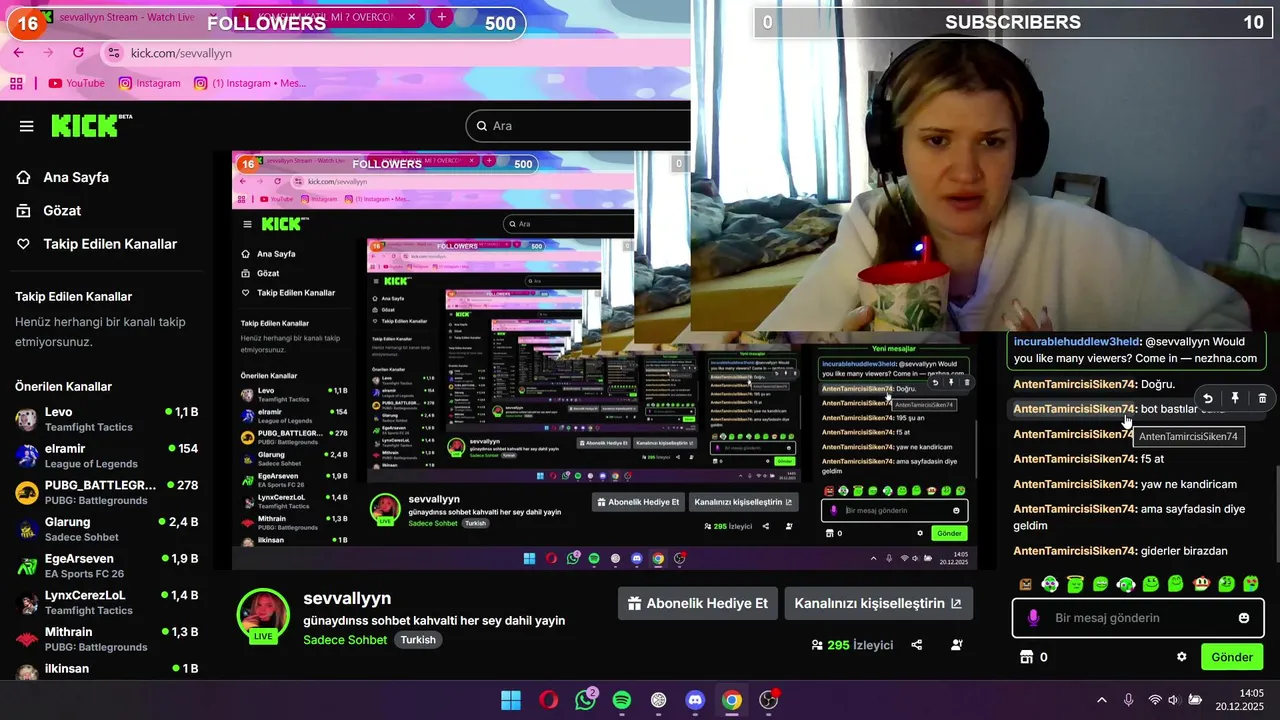
Task: Open Gözat in the sidebar
Action: 49,211
